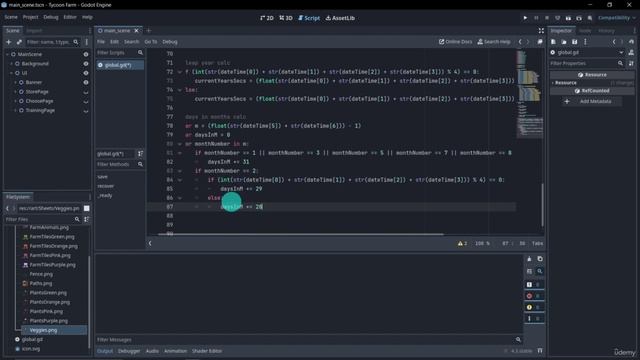Show the hidden StorePage node
640x360 pixels.
pyautogui.click(x=86, y=92)
